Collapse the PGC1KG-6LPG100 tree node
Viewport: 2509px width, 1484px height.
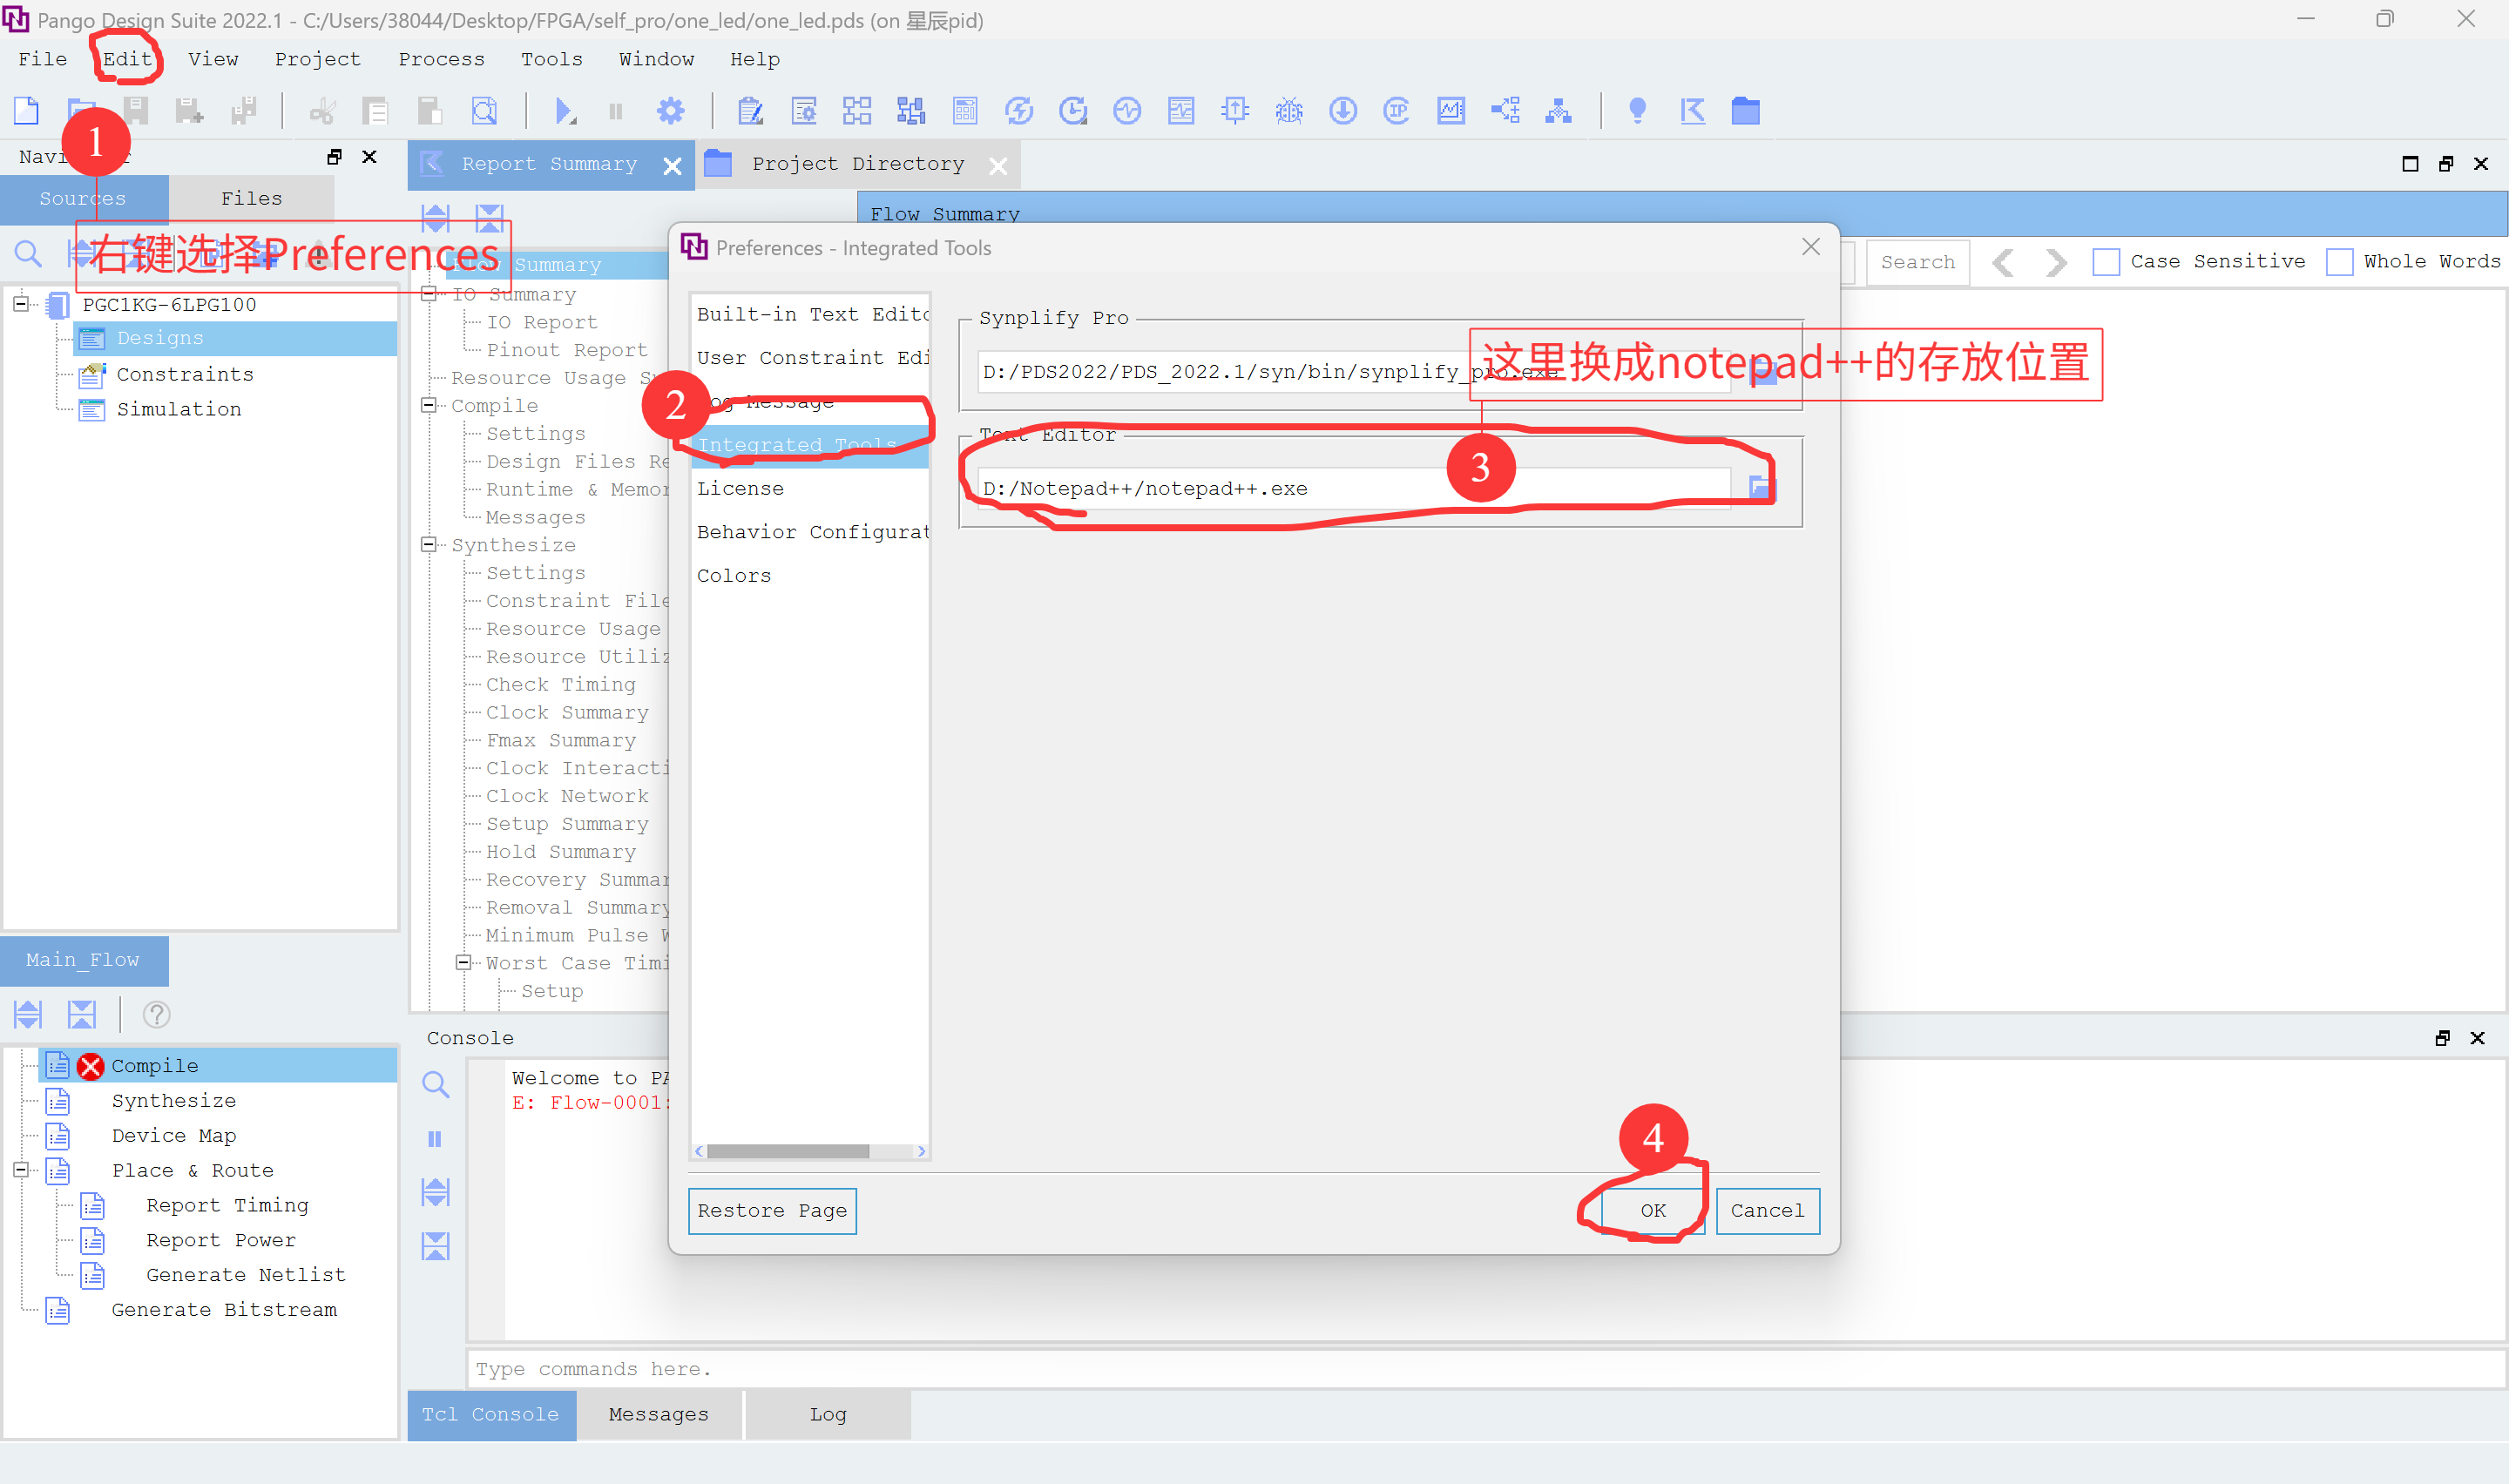[21, 304]
